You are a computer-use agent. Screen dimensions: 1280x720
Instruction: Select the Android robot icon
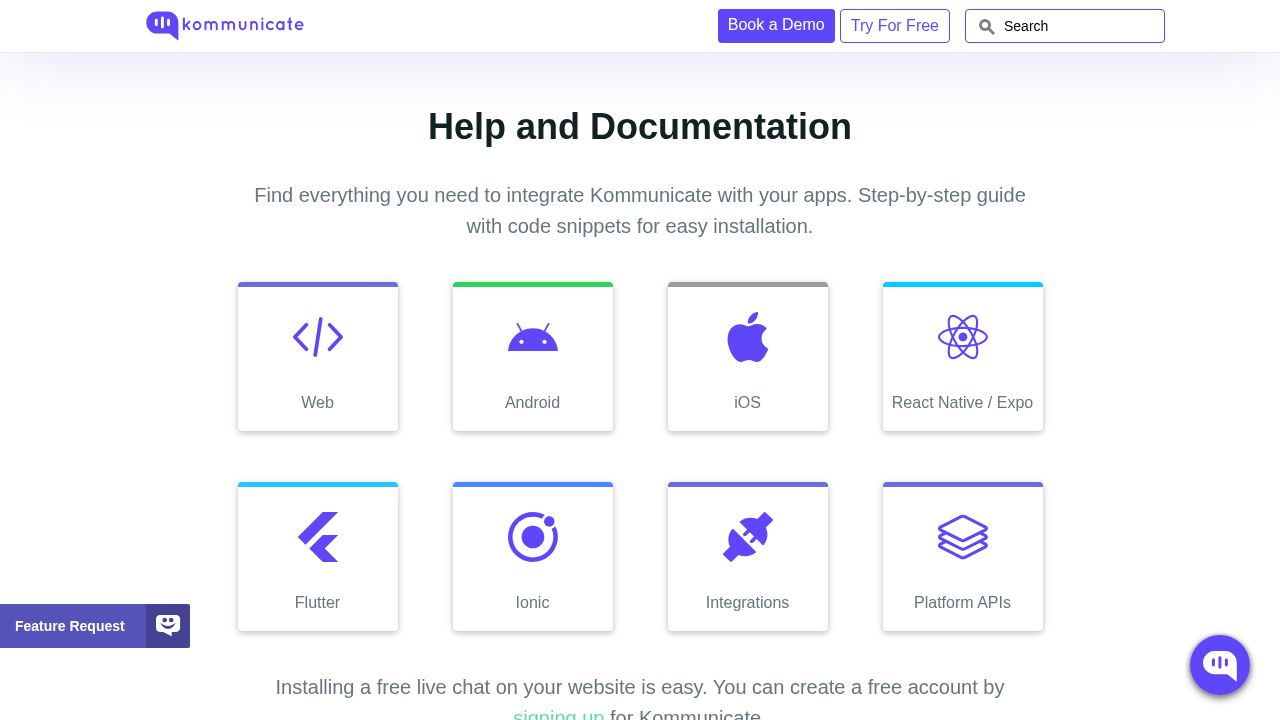click(533, 337)
